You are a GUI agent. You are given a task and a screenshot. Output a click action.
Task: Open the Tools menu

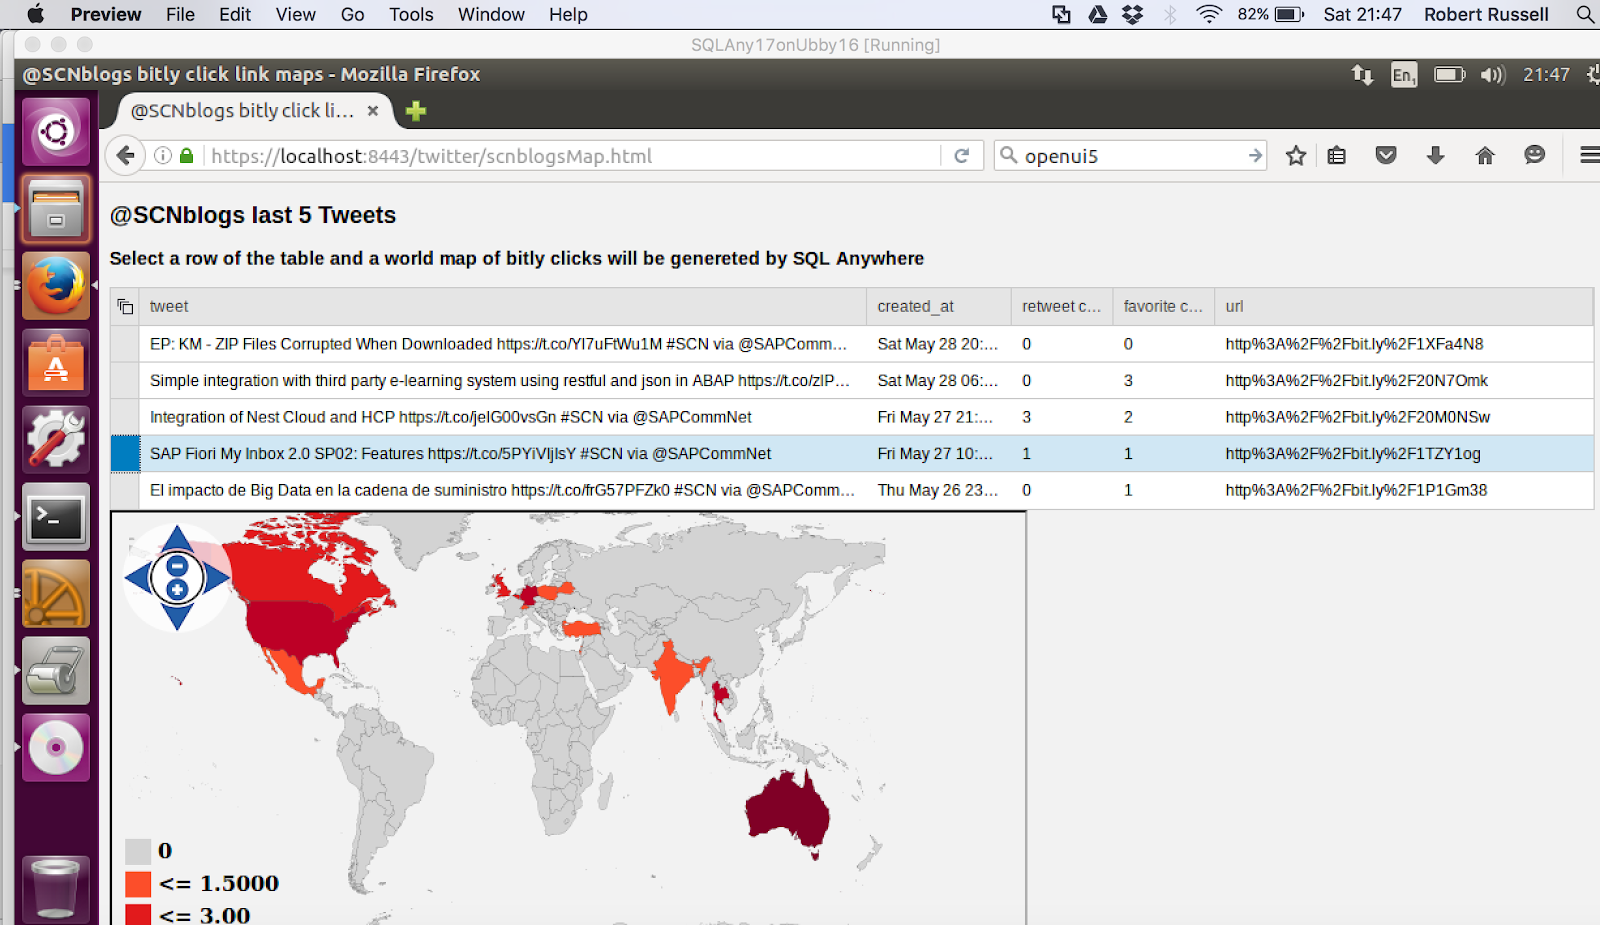411,14
